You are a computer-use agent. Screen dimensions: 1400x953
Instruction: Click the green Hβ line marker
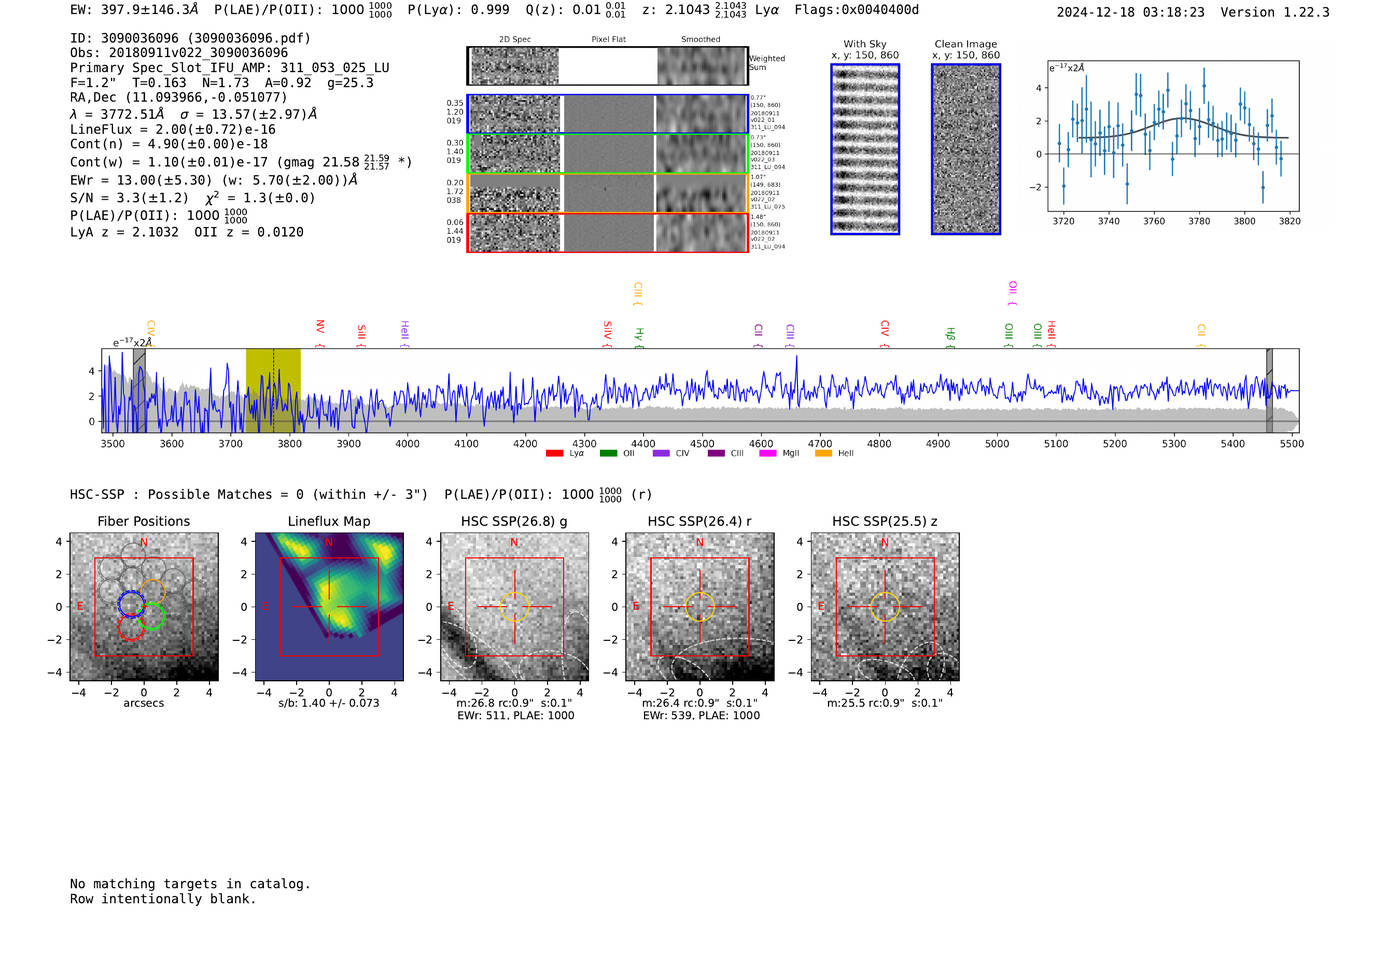click(x=951, y=337)
